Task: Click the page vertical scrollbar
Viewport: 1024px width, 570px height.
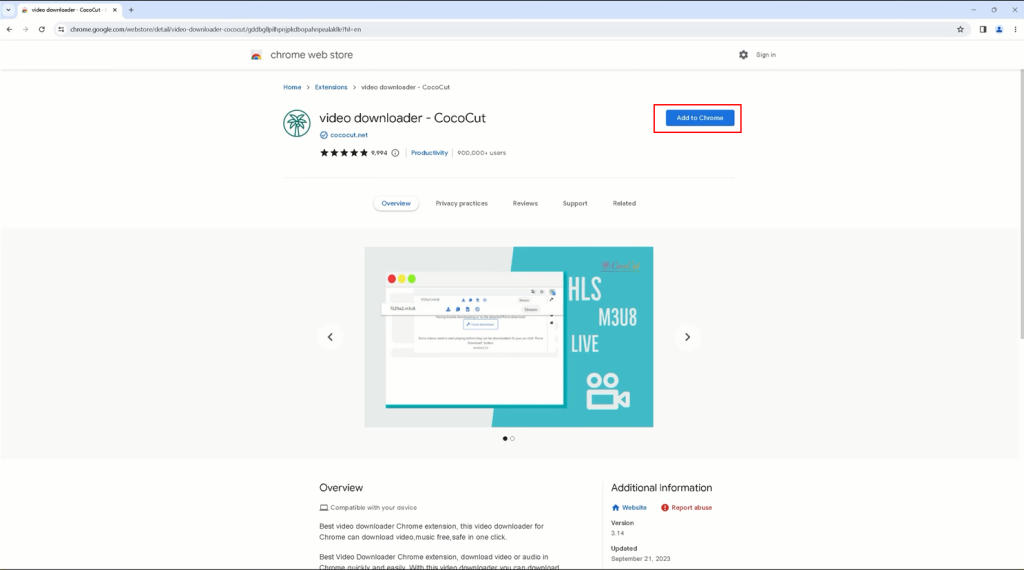Action: point(1021,204)
